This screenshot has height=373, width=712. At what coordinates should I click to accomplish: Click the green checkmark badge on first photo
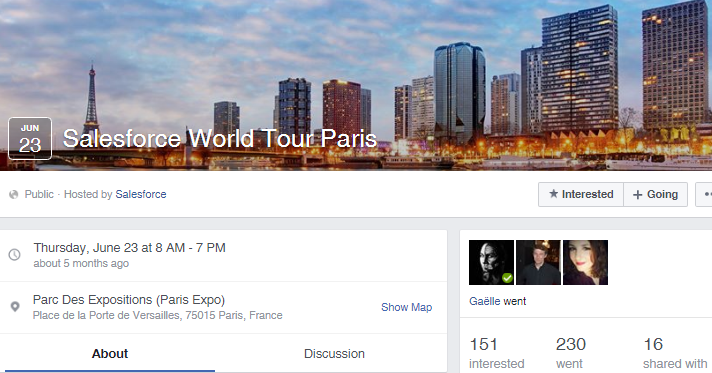click(507, 278)
